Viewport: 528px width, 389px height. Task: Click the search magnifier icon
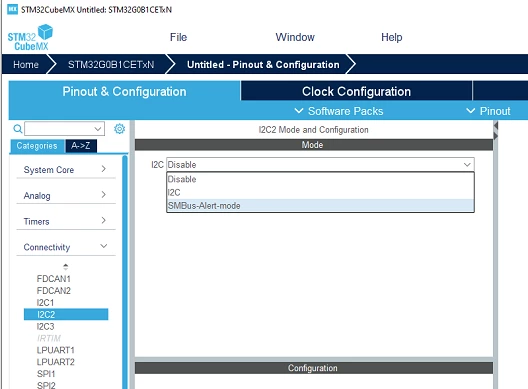(18, 129)
